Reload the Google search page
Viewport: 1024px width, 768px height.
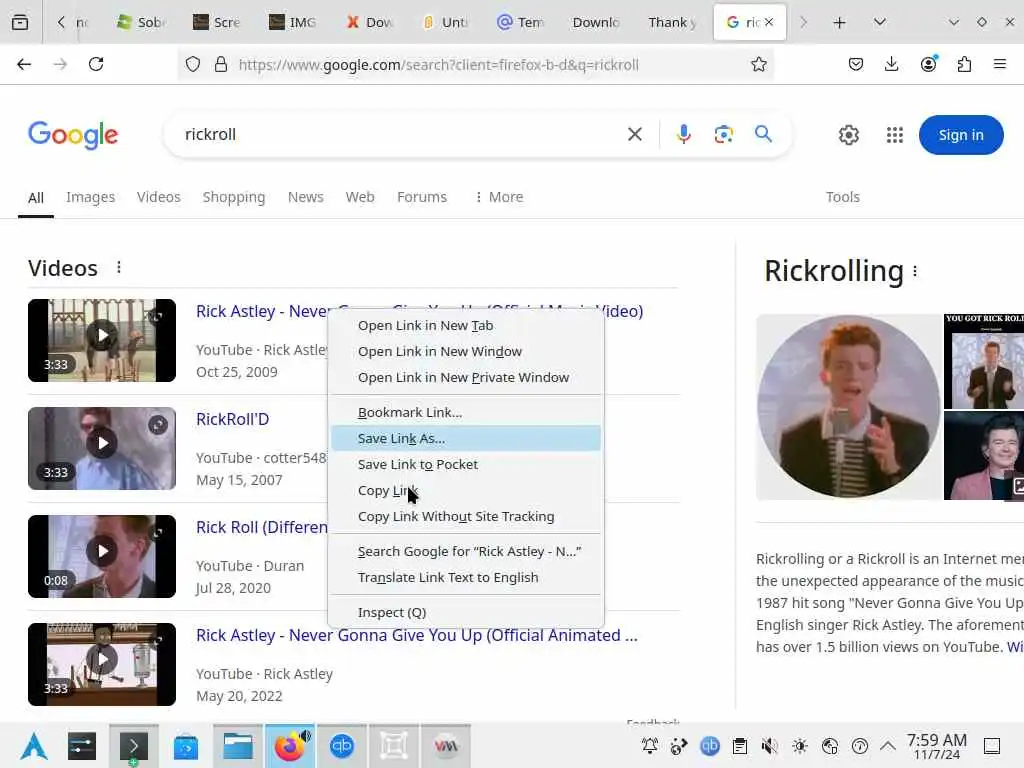pyautogui.click(x=96, y=64)
